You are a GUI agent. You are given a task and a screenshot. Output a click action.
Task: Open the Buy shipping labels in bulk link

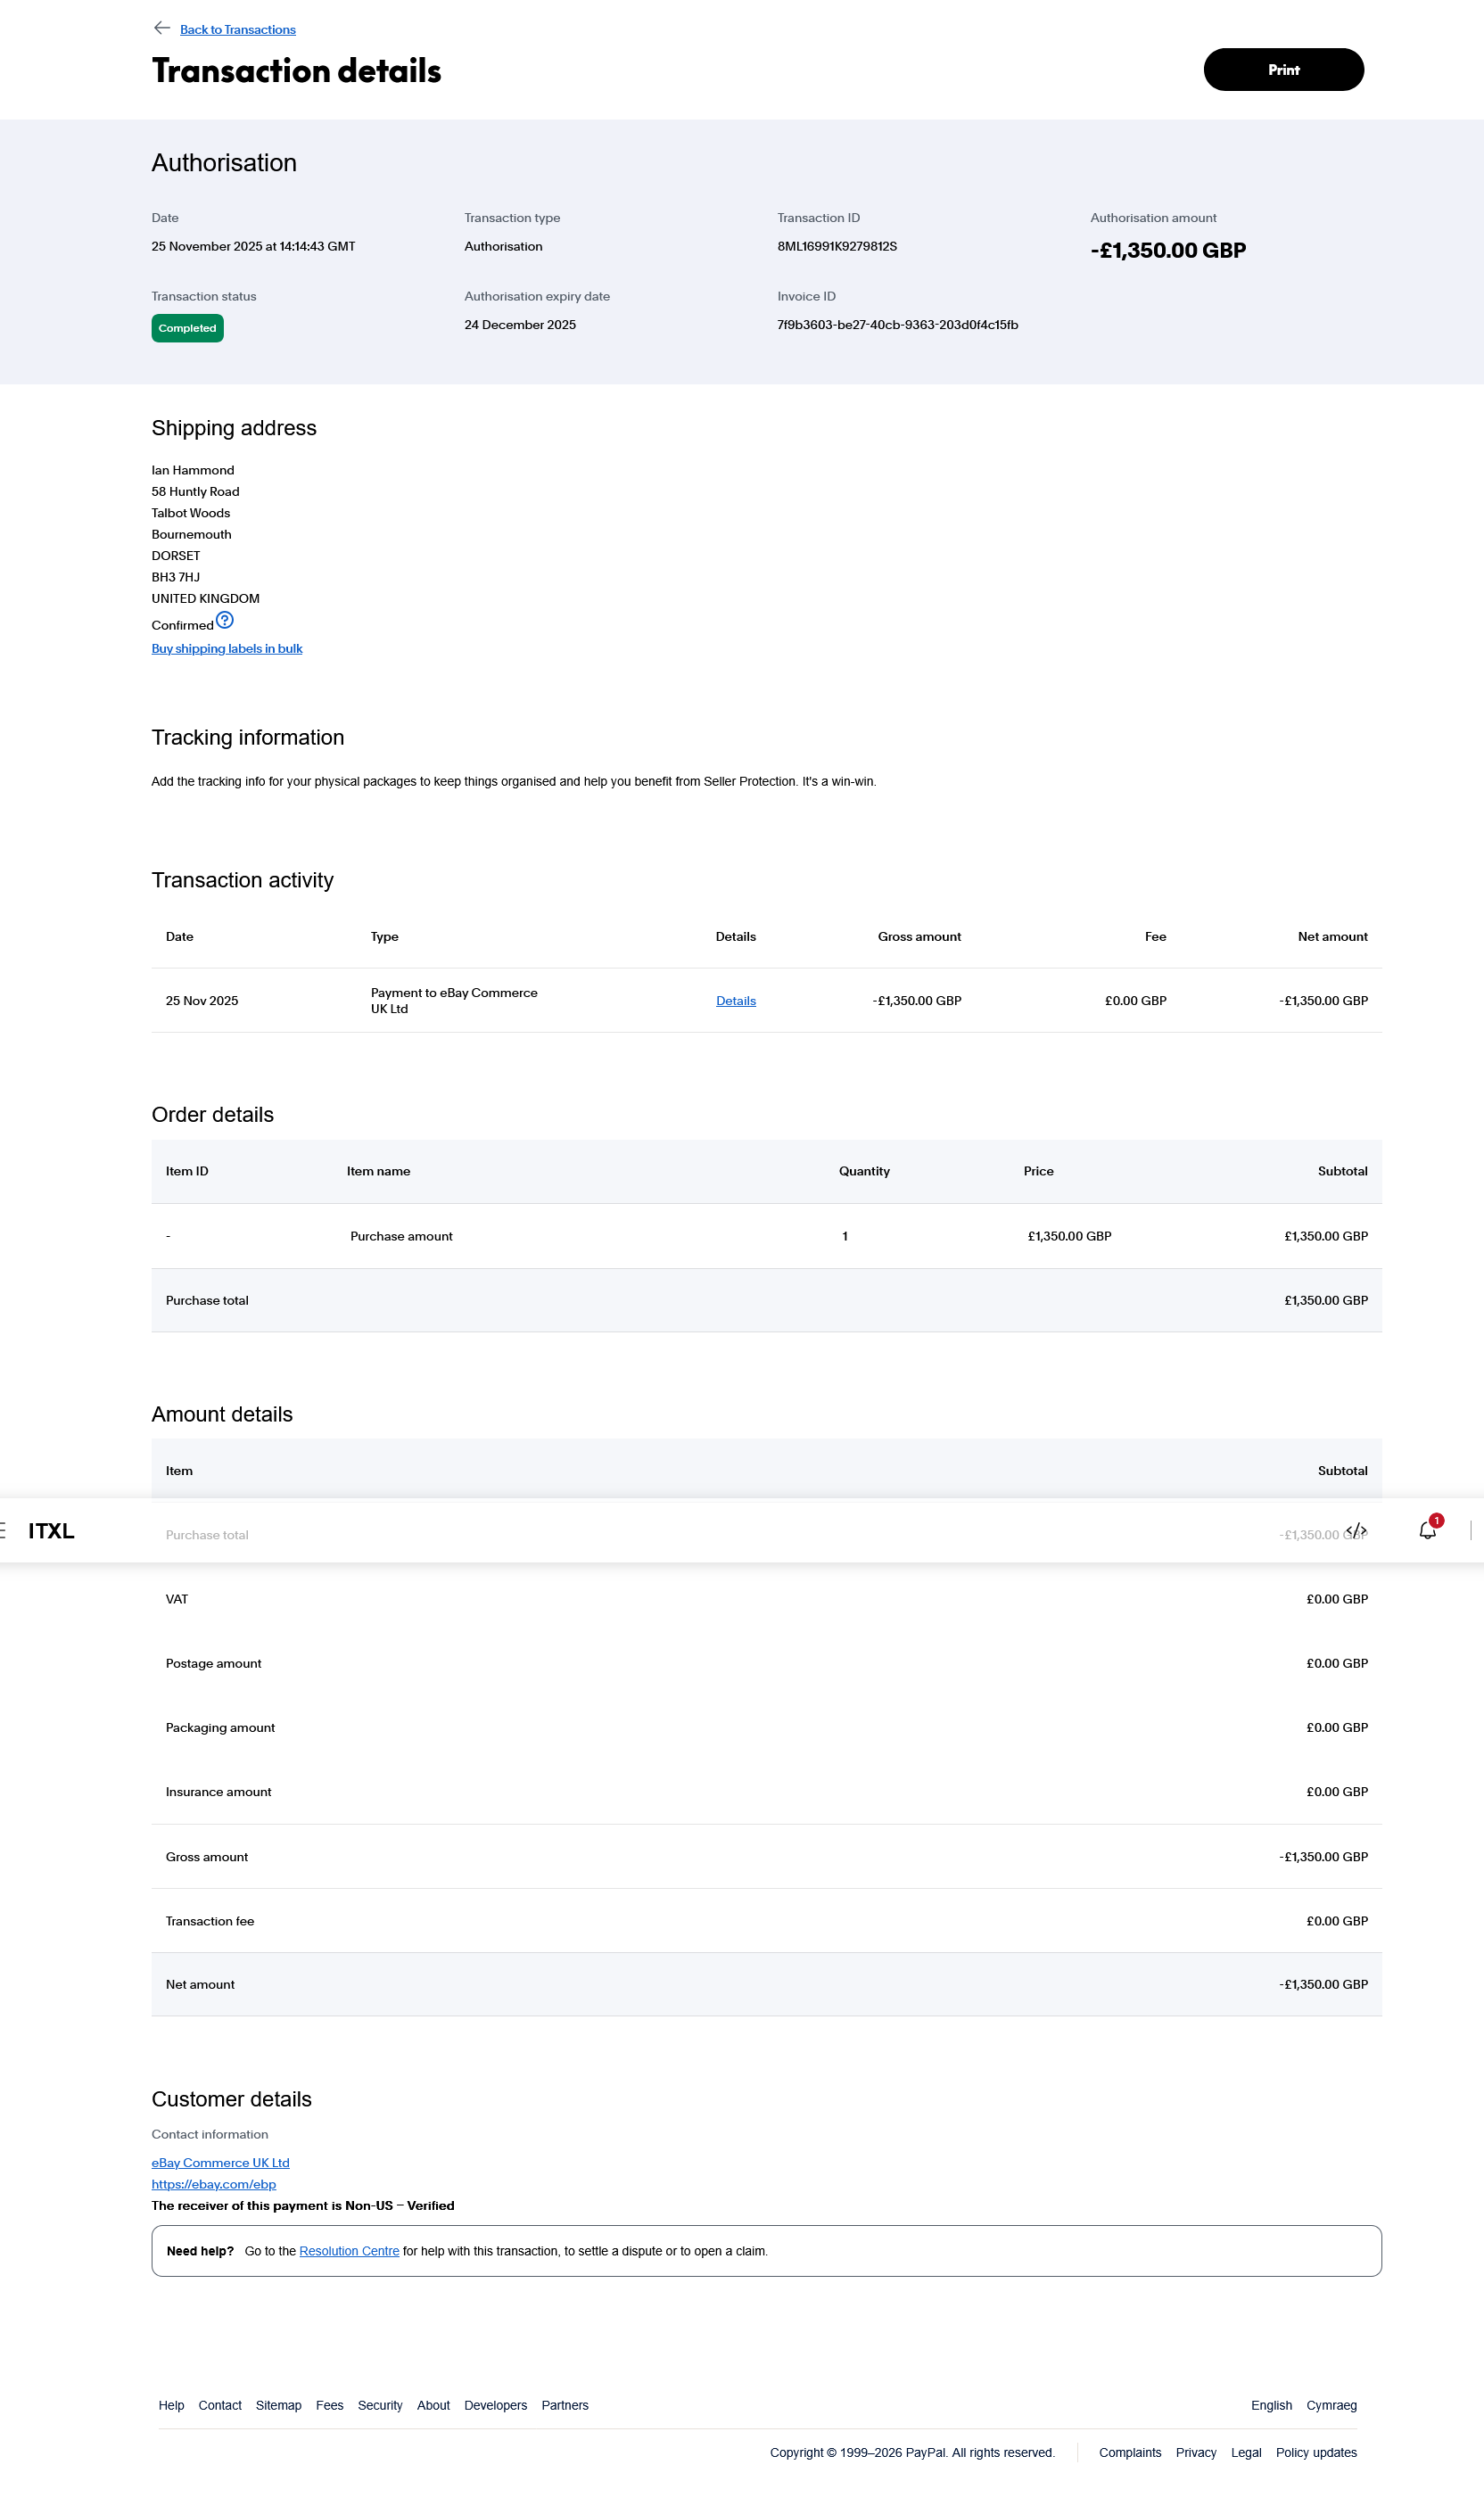[227, 649]
